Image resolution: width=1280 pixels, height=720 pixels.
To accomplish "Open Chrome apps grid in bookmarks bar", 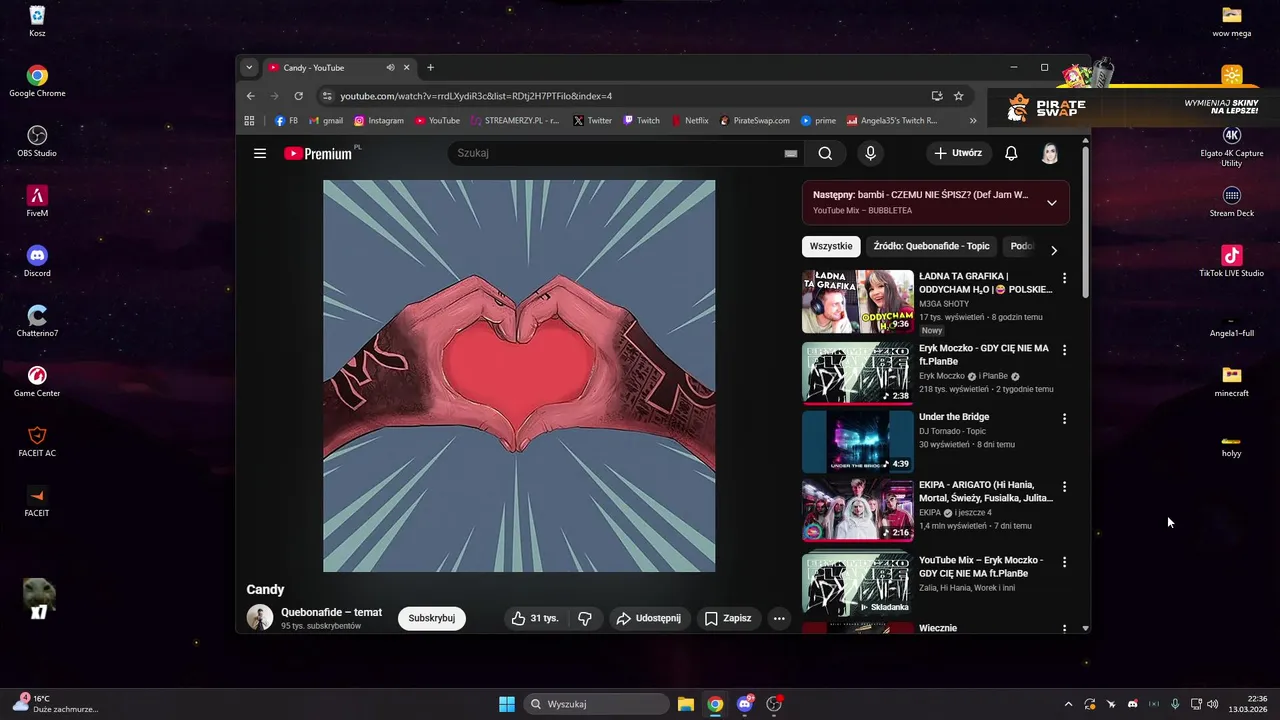I will (x=250, y=120).
